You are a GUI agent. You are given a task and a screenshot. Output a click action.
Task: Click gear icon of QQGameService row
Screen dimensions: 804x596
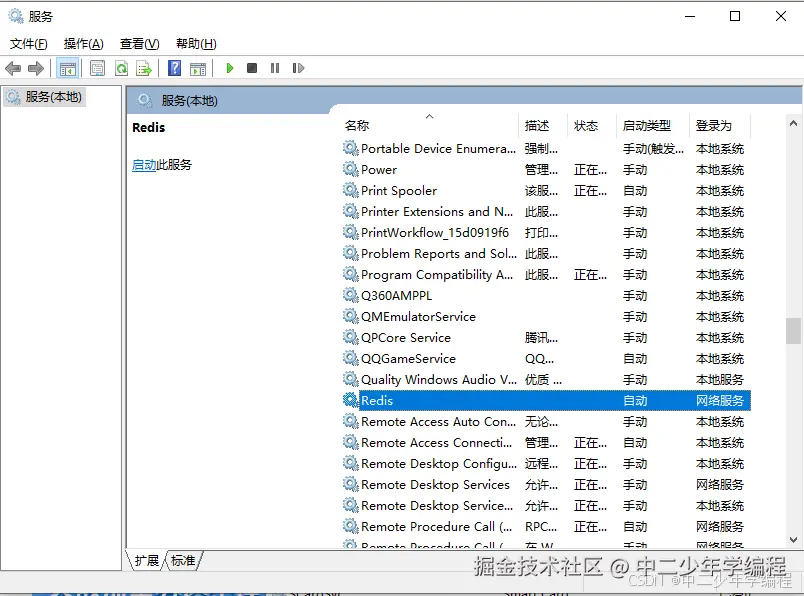point(350,358)
